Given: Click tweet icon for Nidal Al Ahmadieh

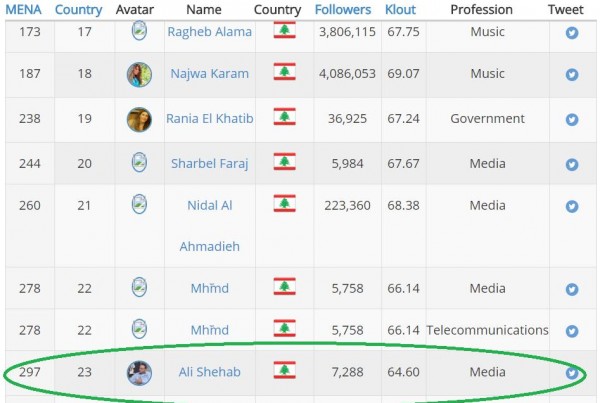Looking at the screenshot, I should pos(572,206).
